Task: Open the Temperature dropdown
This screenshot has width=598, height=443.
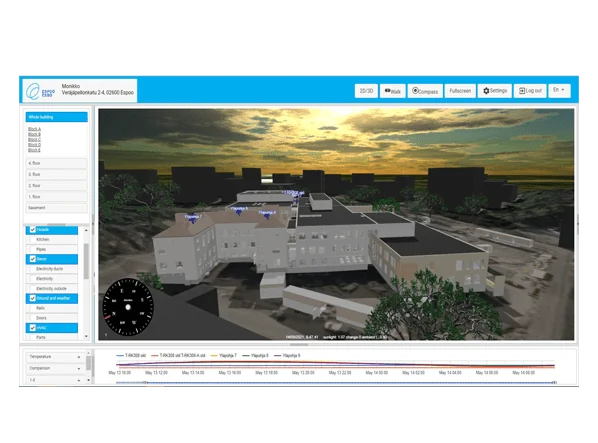Action: (55, 357)
